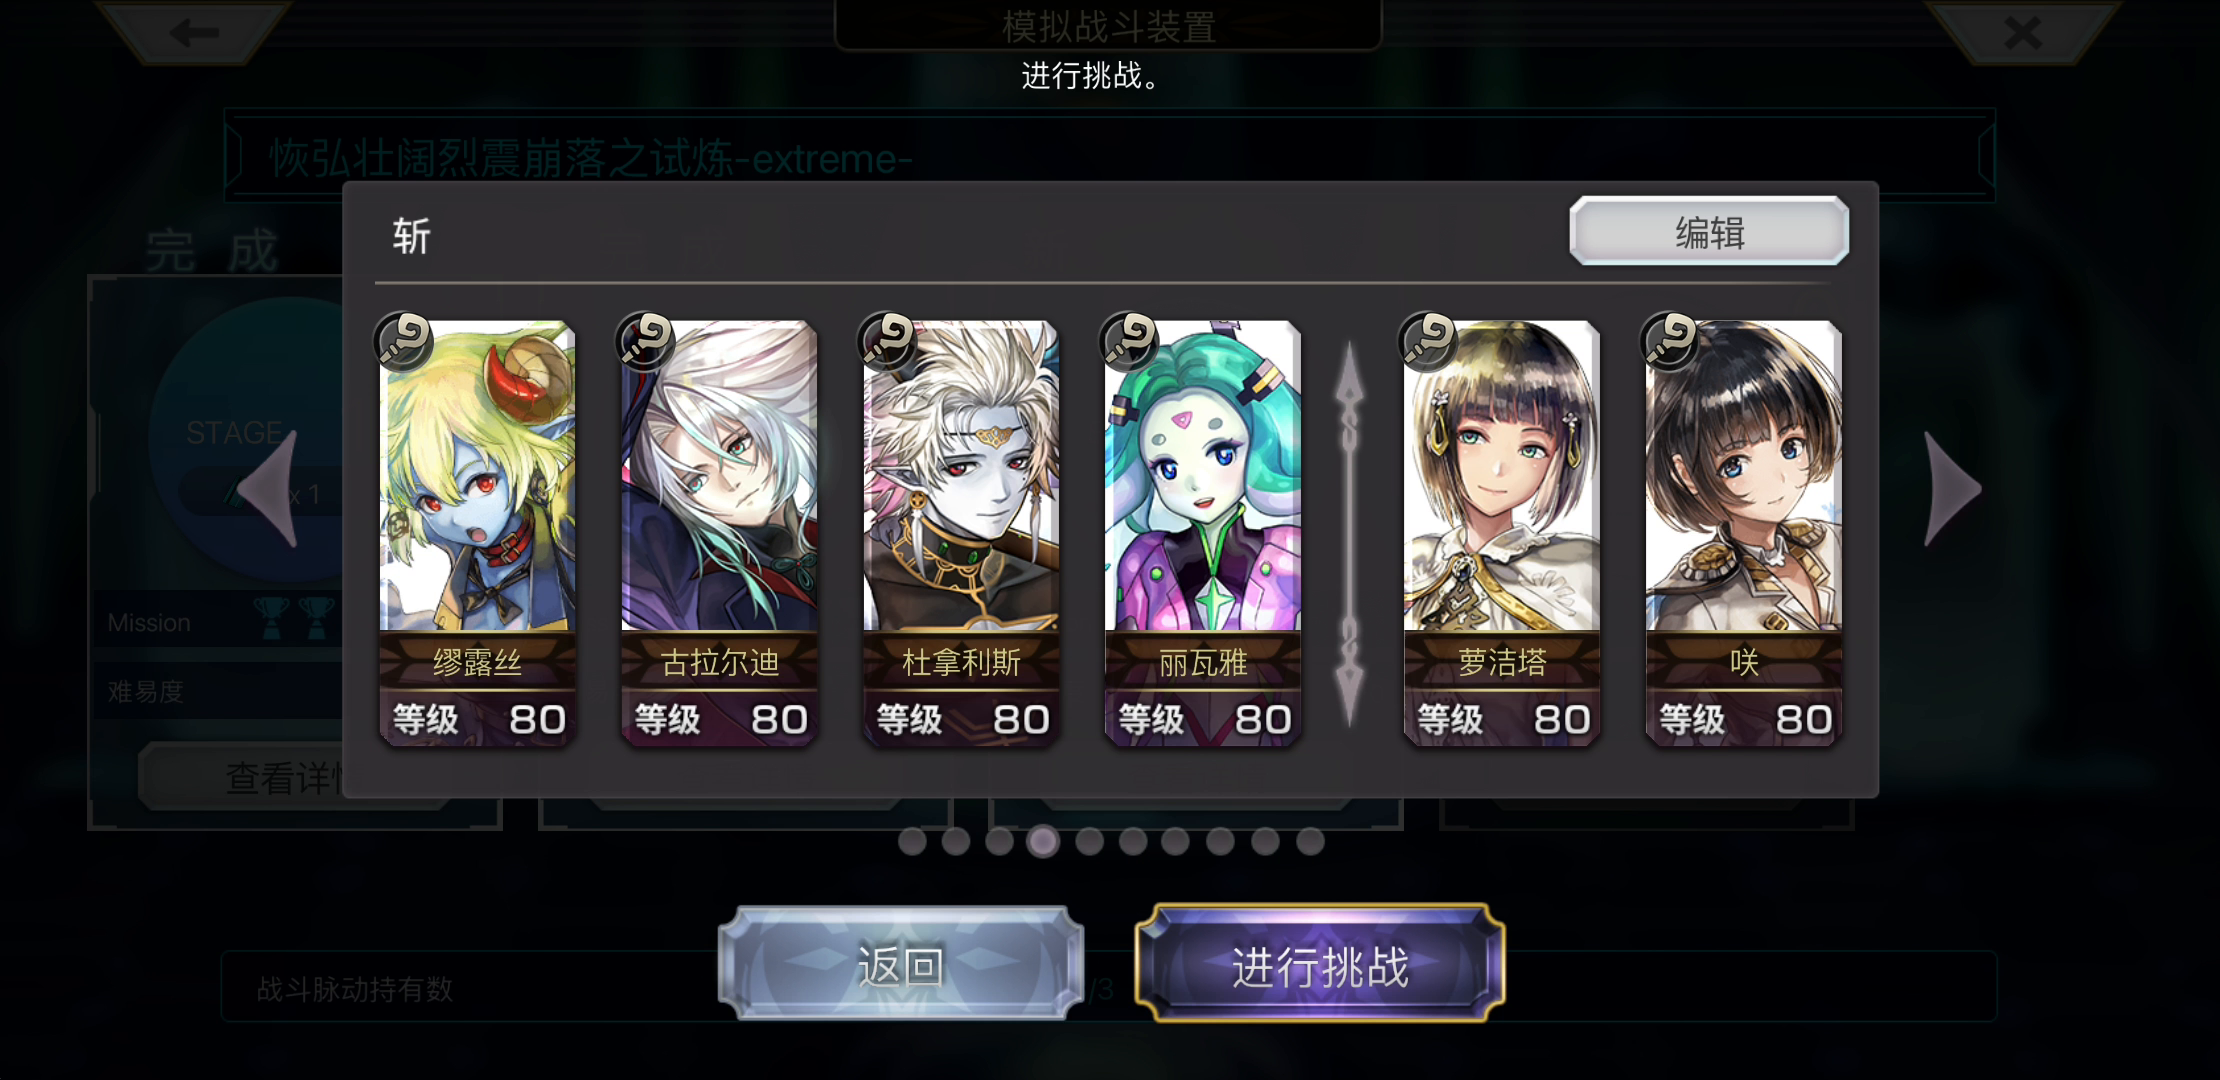Image resolution: width=2220 pixels, height=1080 pixels.
Task: Go to previous party with left arrow
Action: (x=268, y=490)
